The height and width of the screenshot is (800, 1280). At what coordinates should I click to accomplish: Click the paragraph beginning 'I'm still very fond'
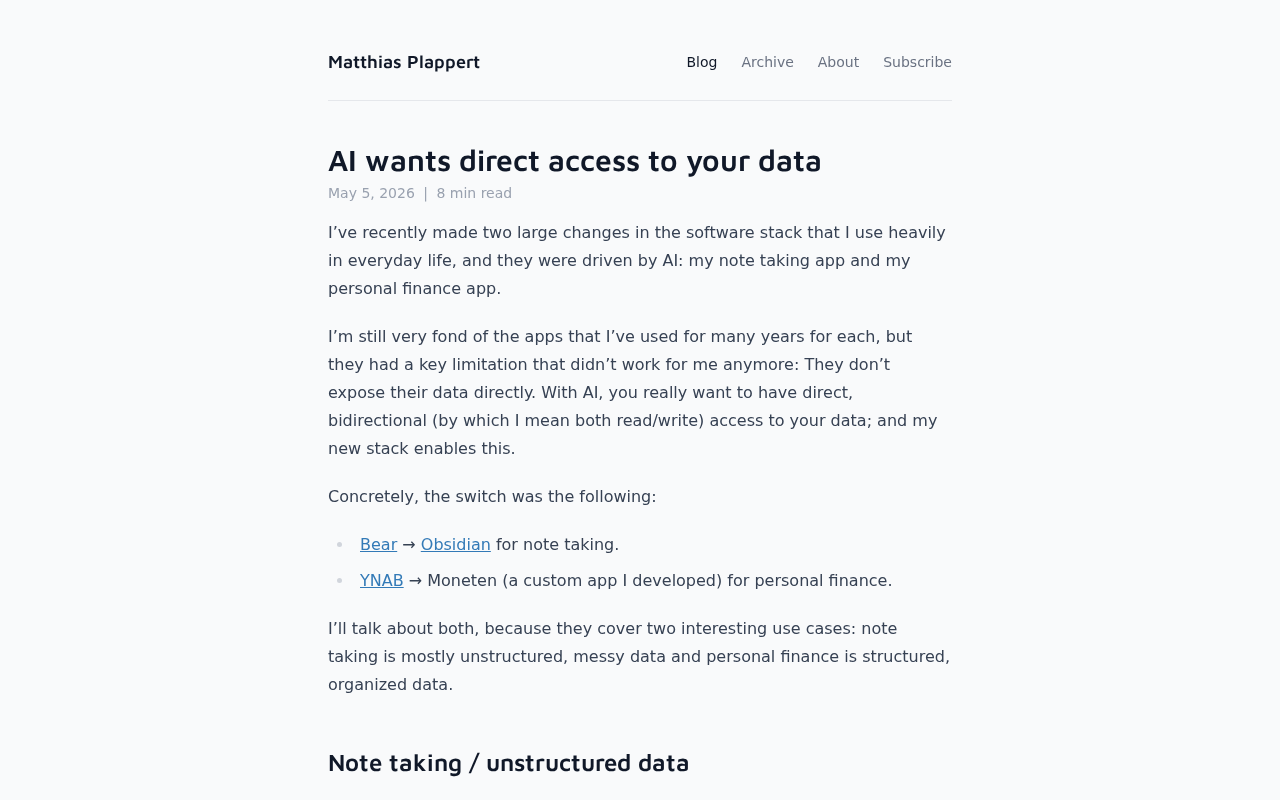tap(633, 392)
